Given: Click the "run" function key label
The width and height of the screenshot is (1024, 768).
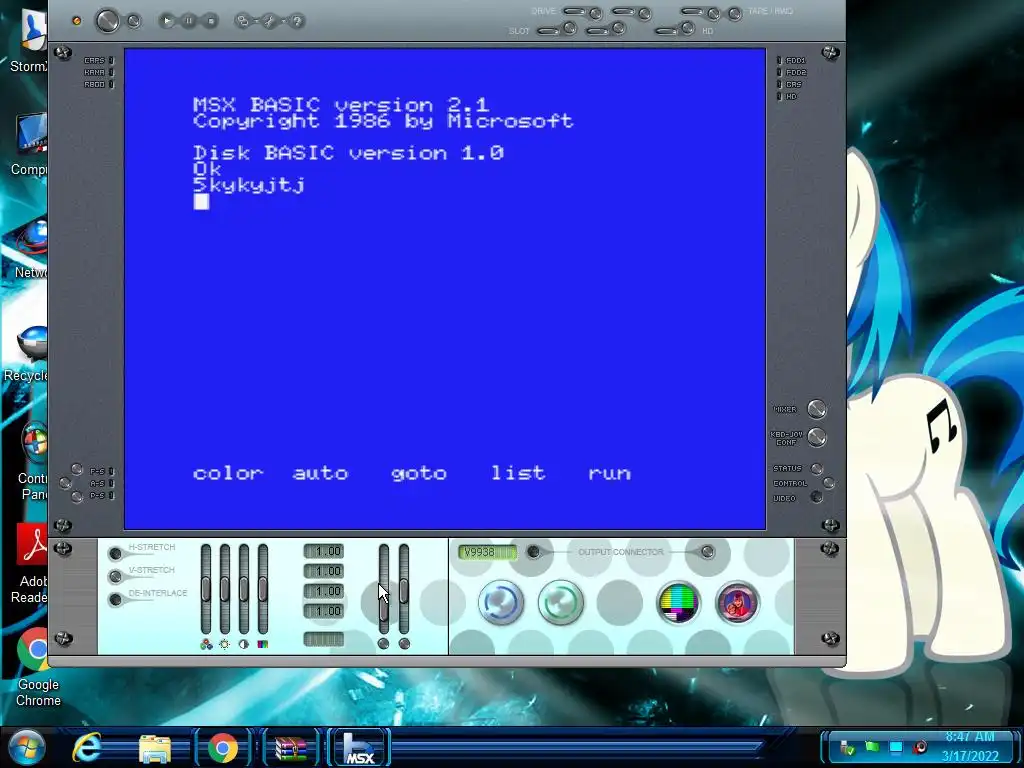Looking at the screenshot, I should [609, 473].
